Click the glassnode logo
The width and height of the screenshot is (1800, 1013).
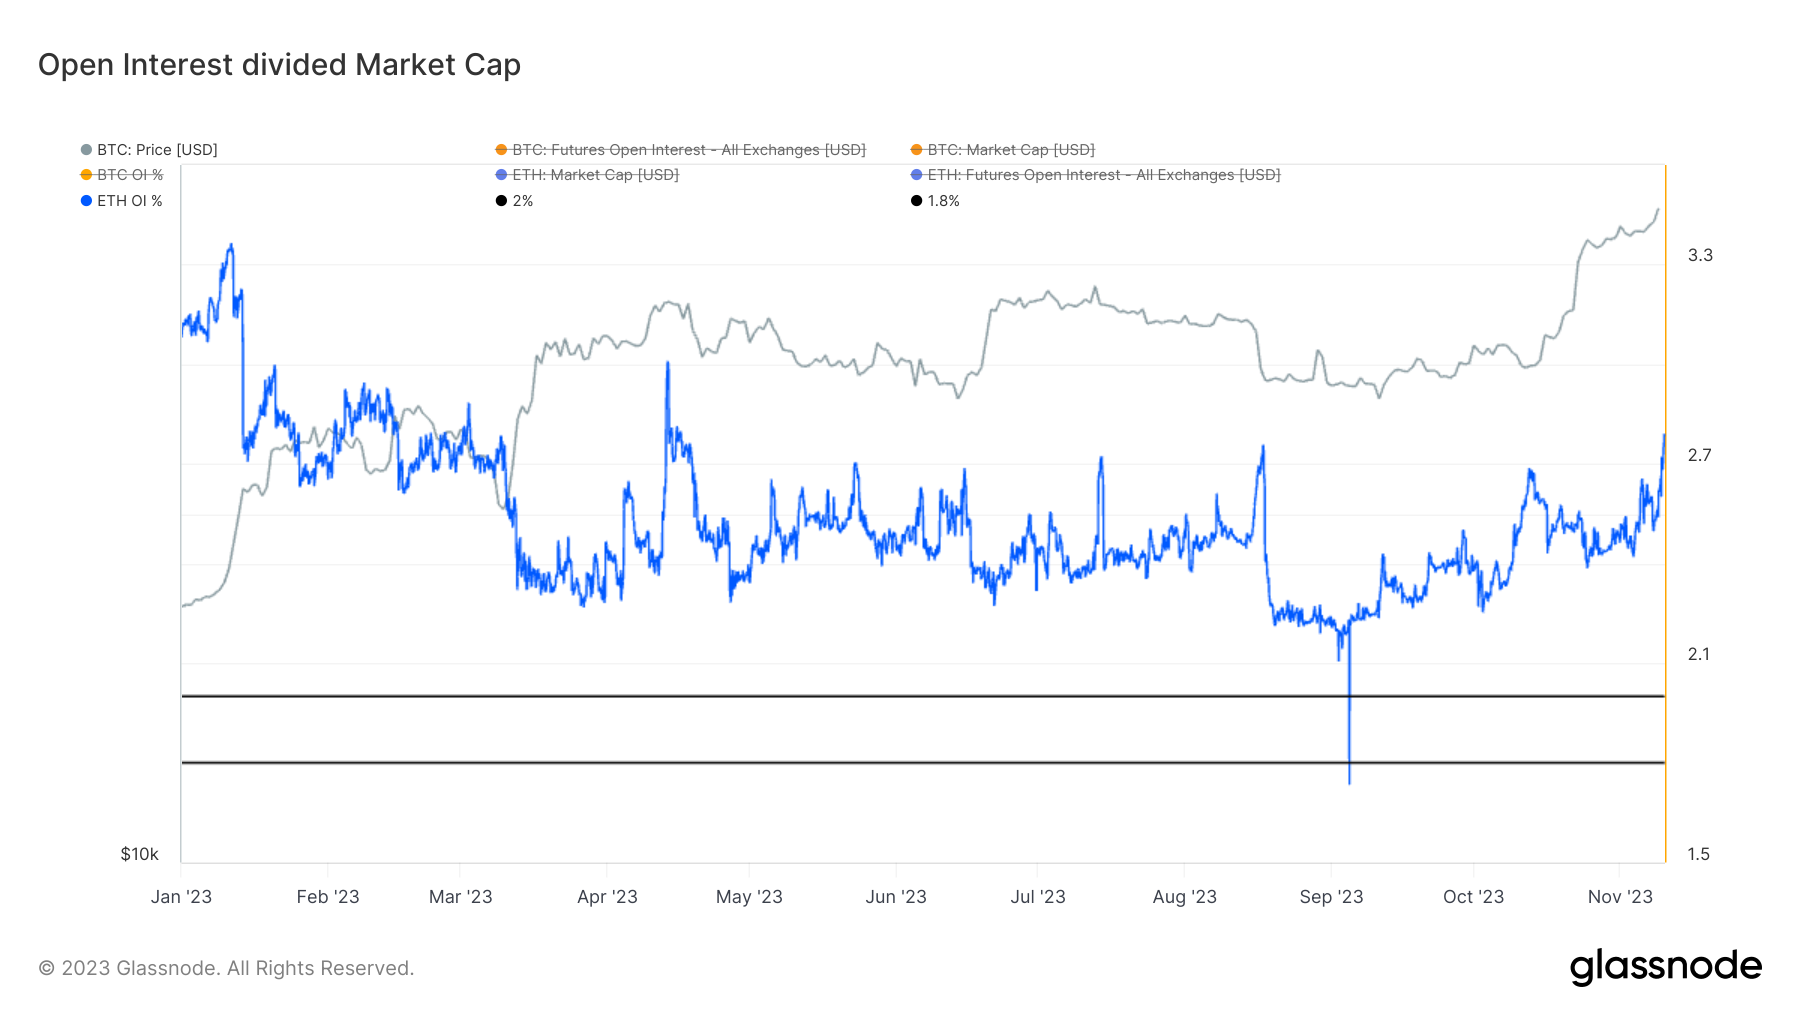[x=1665, y=966]
